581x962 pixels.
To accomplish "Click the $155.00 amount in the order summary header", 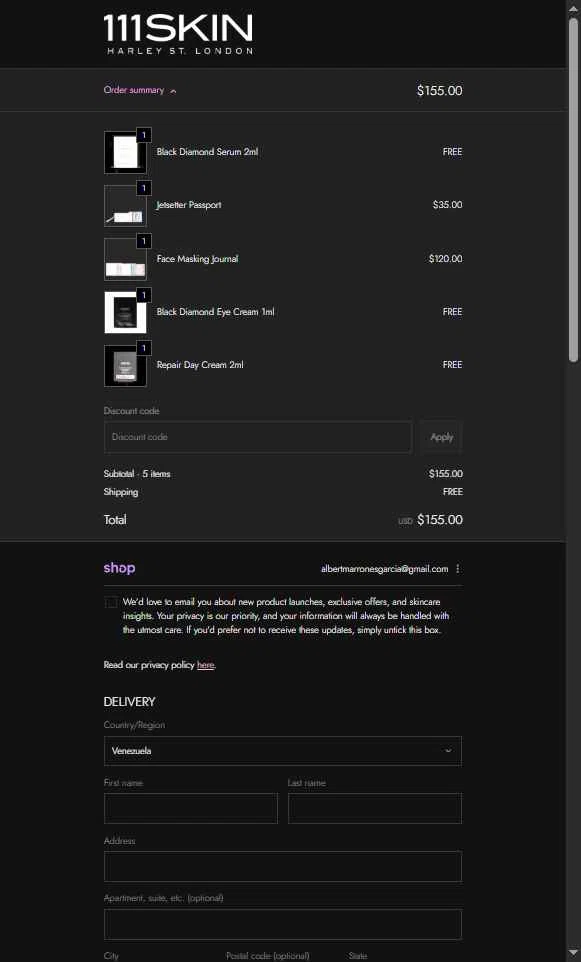I will point(440,91).
